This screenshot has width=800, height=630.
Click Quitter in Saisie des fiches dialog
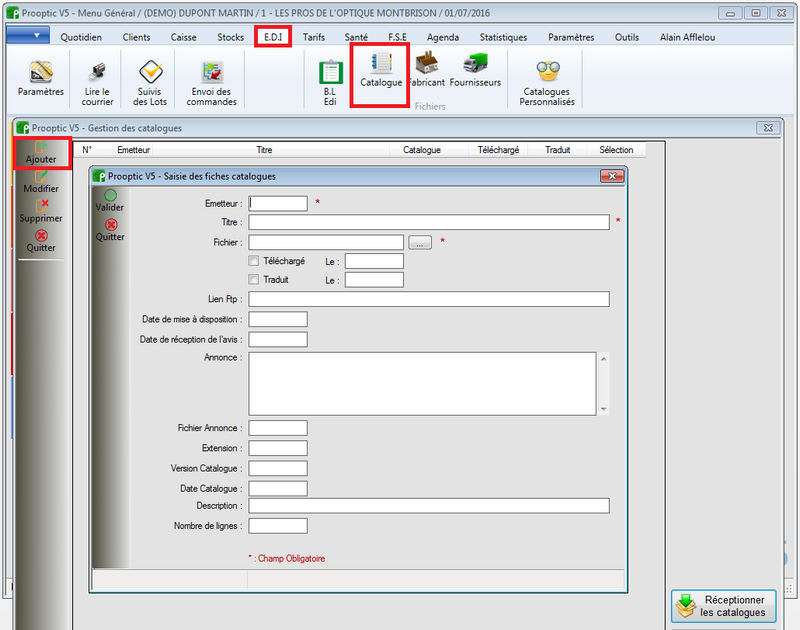pos(110,230)
